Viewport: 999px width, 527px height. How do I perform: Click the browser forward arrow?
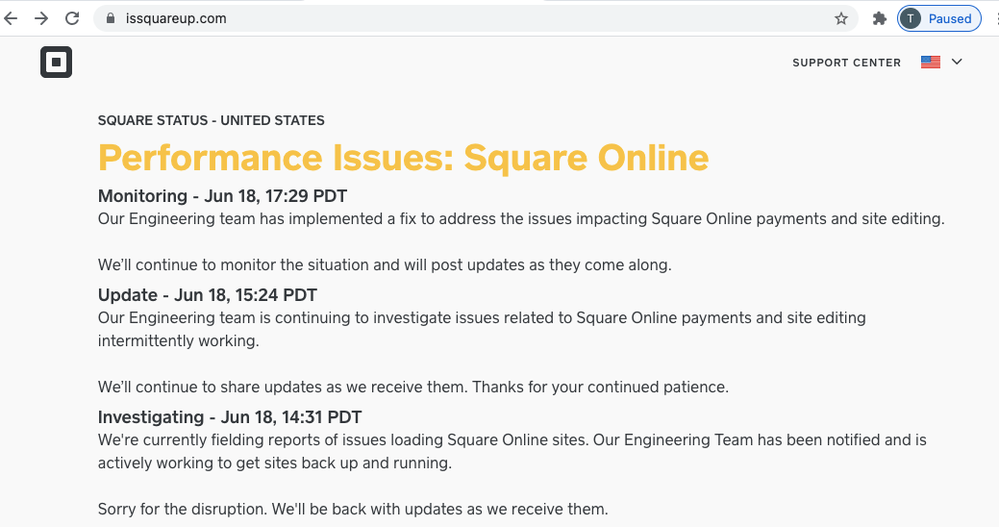tap(41, 18)
